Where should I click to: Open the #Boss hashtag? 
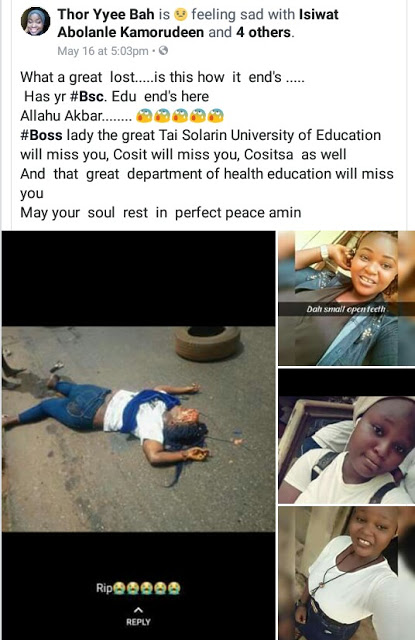coord(42,135)
